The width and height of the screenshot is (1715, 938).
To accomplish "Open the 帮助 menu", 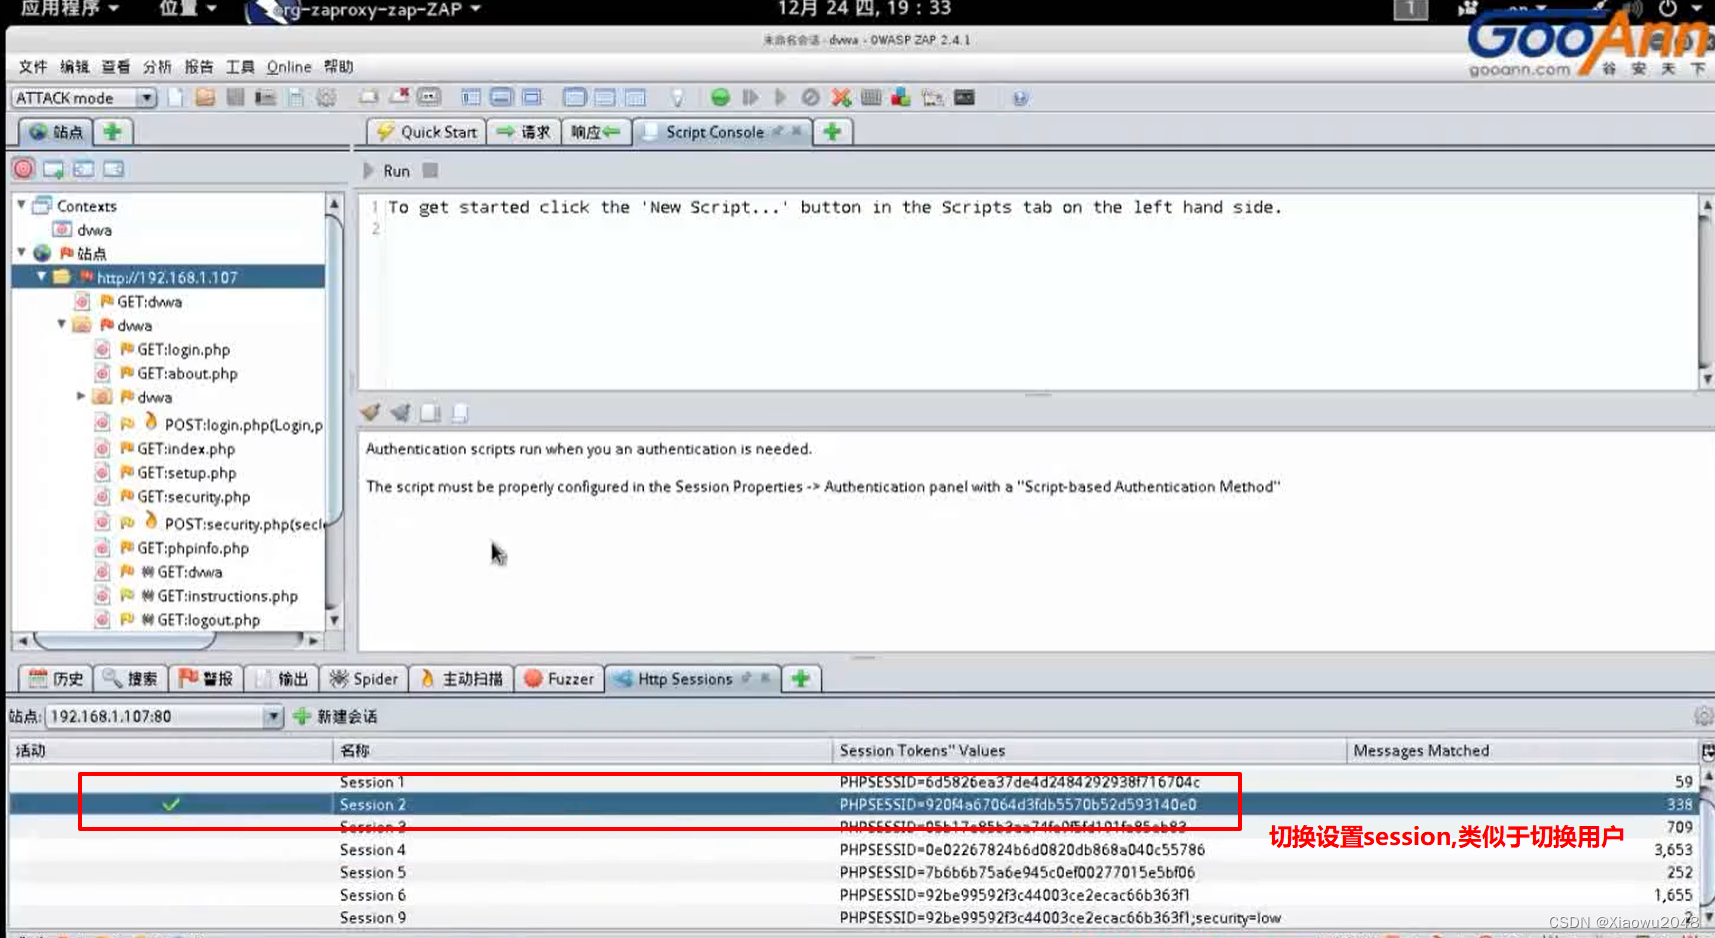I will coord(339,67).
